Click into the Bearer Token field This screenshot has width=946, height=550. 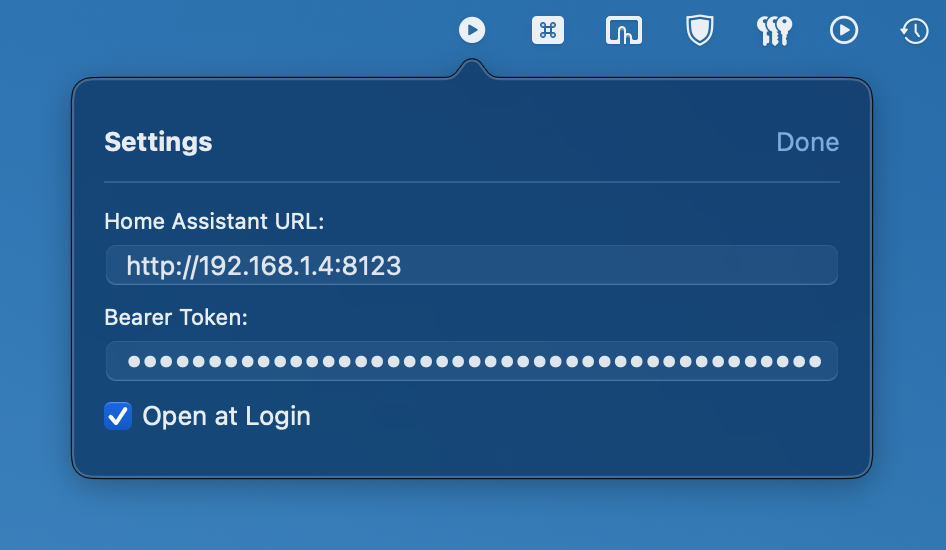(x=472, y=361)
